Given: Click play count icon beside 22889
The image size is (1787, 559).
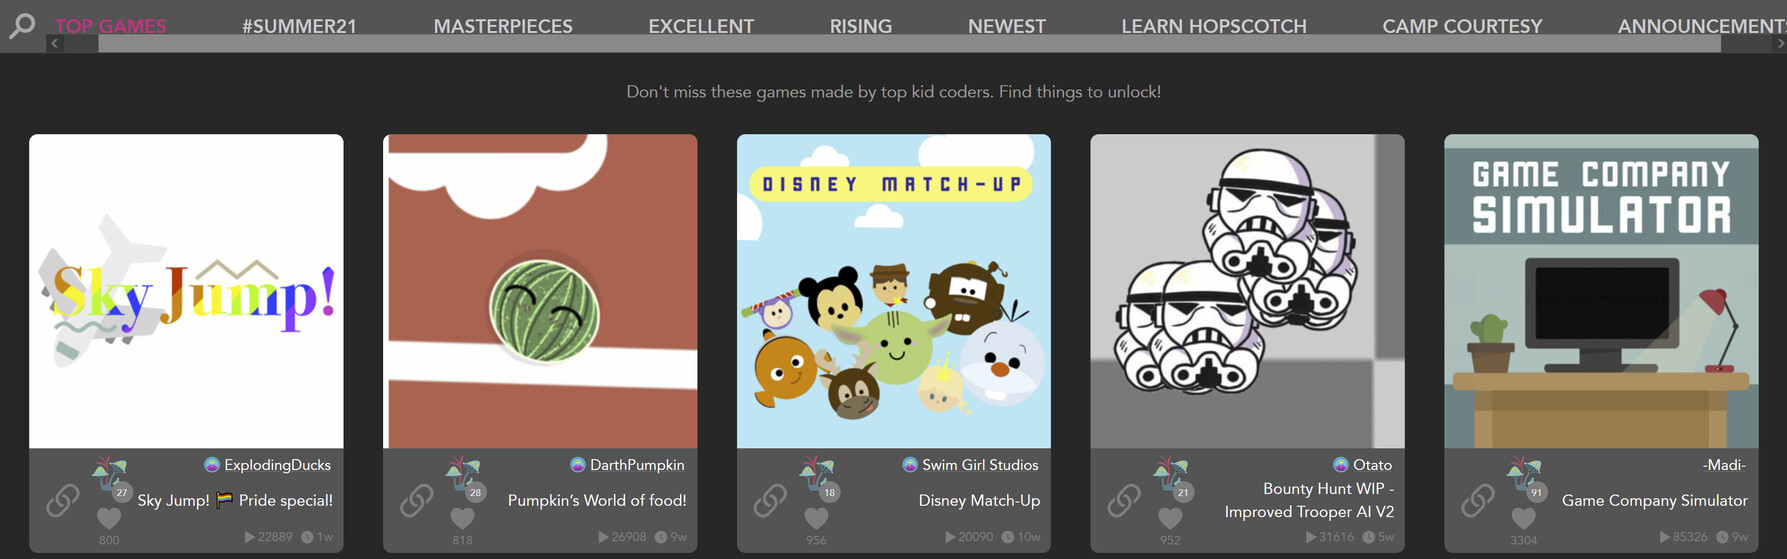Looking at the screenshot, I should (x=250, y=537).
